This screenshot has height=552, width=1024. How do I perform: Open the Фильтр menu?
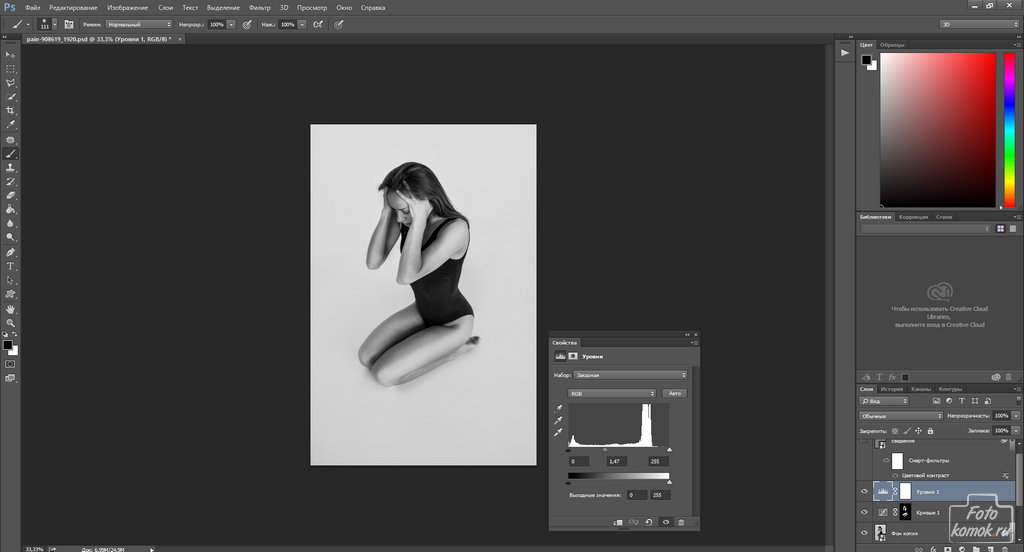pos(260,7)
